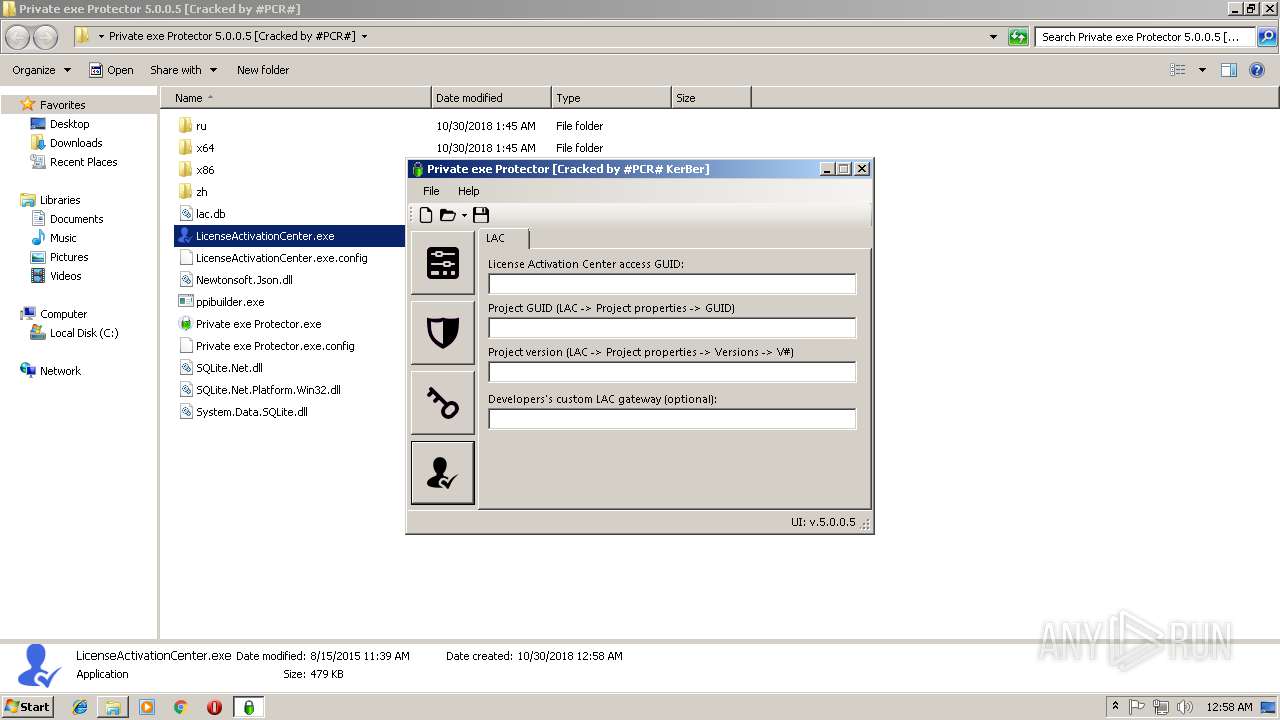The image size is (1280, 720).
Task: Open Videos library
Action: pyautogui.click(x=65, y=276)
